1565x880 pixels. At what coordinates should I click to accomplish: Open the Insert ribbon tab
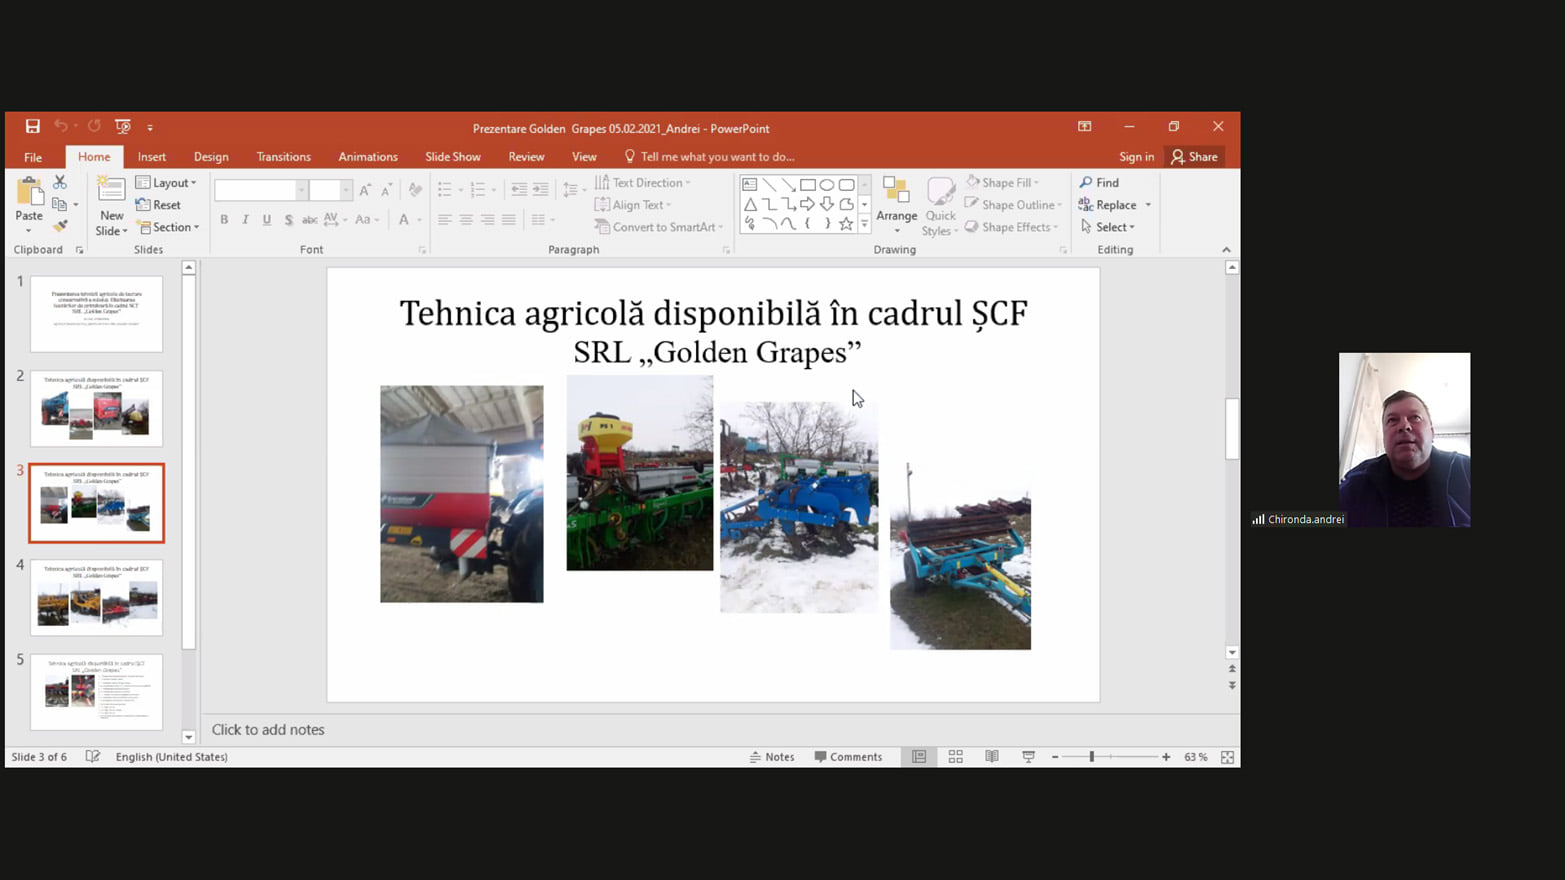152,157
